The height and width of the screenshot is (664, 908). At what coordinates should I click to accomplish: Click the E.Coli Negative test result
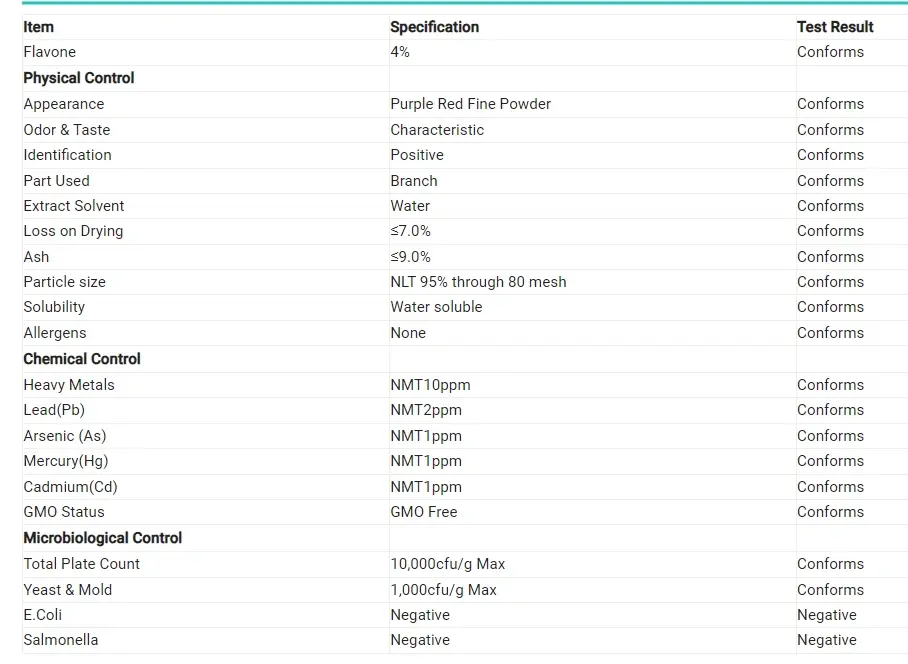click(x=826, y=615)
